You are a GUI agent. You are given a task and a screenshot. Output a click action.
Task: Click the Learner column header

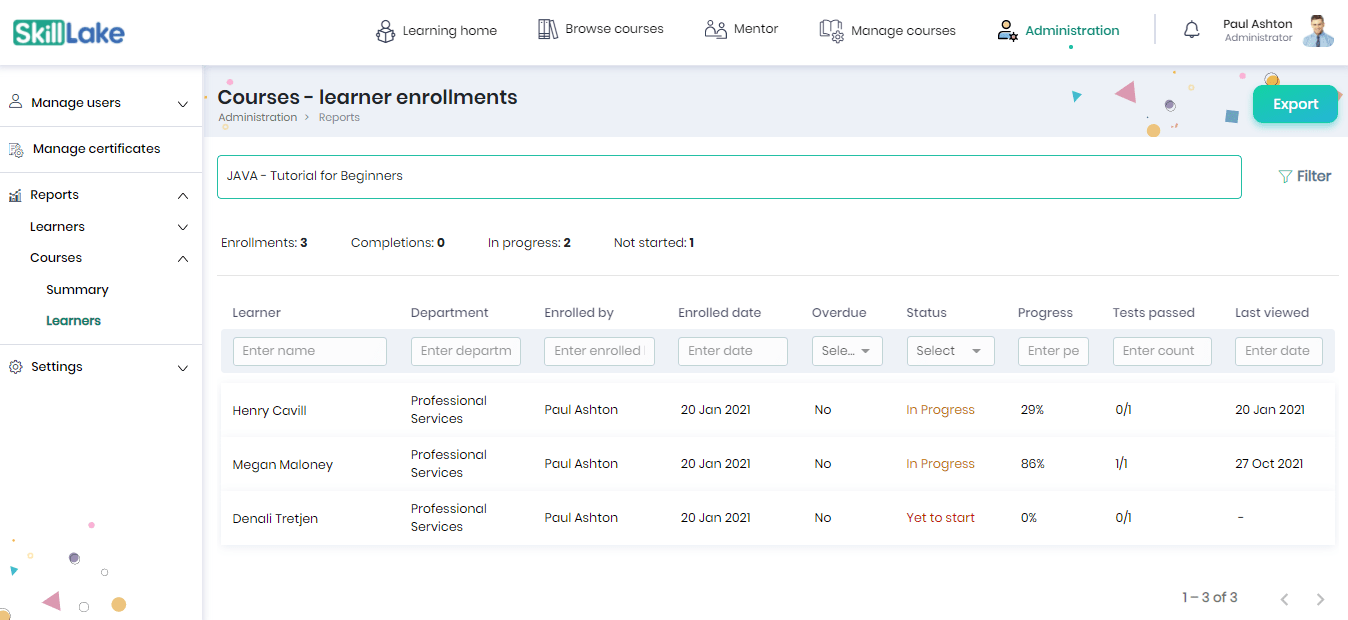point(257,313)
